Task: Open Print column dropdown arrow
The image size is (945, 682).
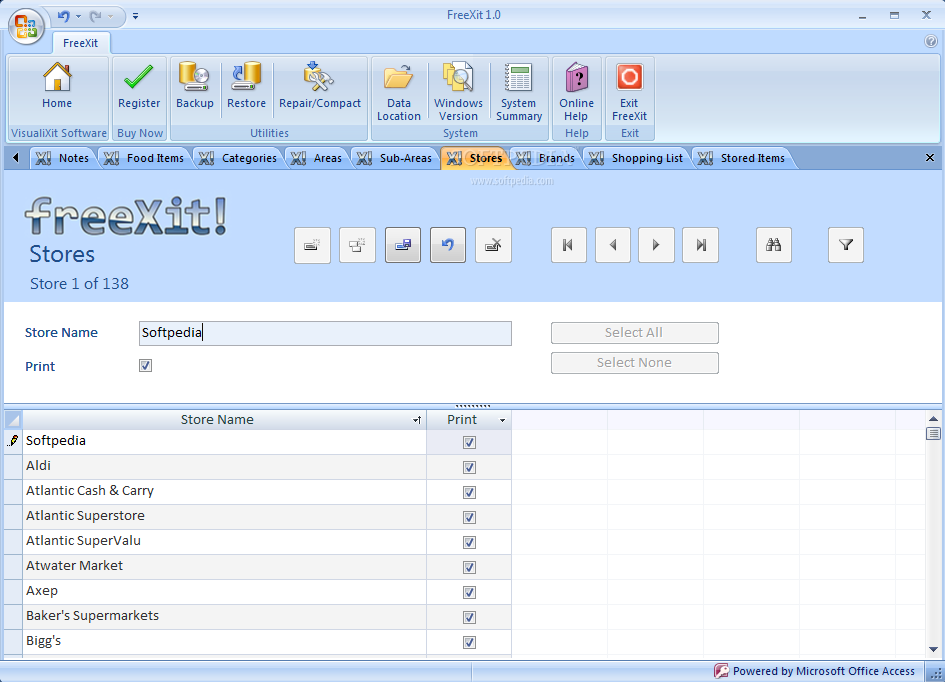Action: 502,420
